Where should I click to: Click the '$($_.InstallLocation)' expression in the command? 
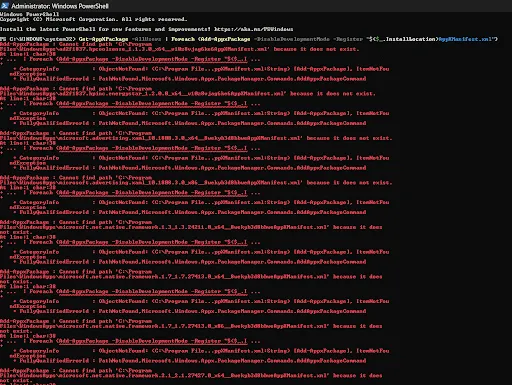pyautogui.click(x=404, y=39)
